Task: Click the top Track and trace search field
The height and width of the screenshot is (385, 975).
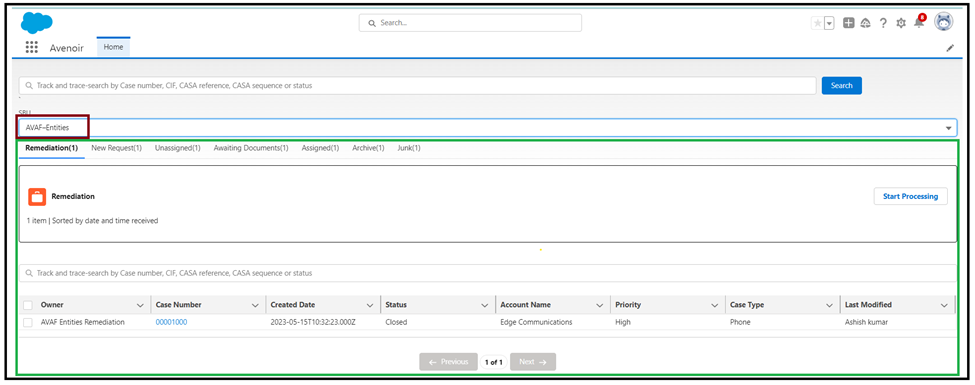Action: click(417, 86)
